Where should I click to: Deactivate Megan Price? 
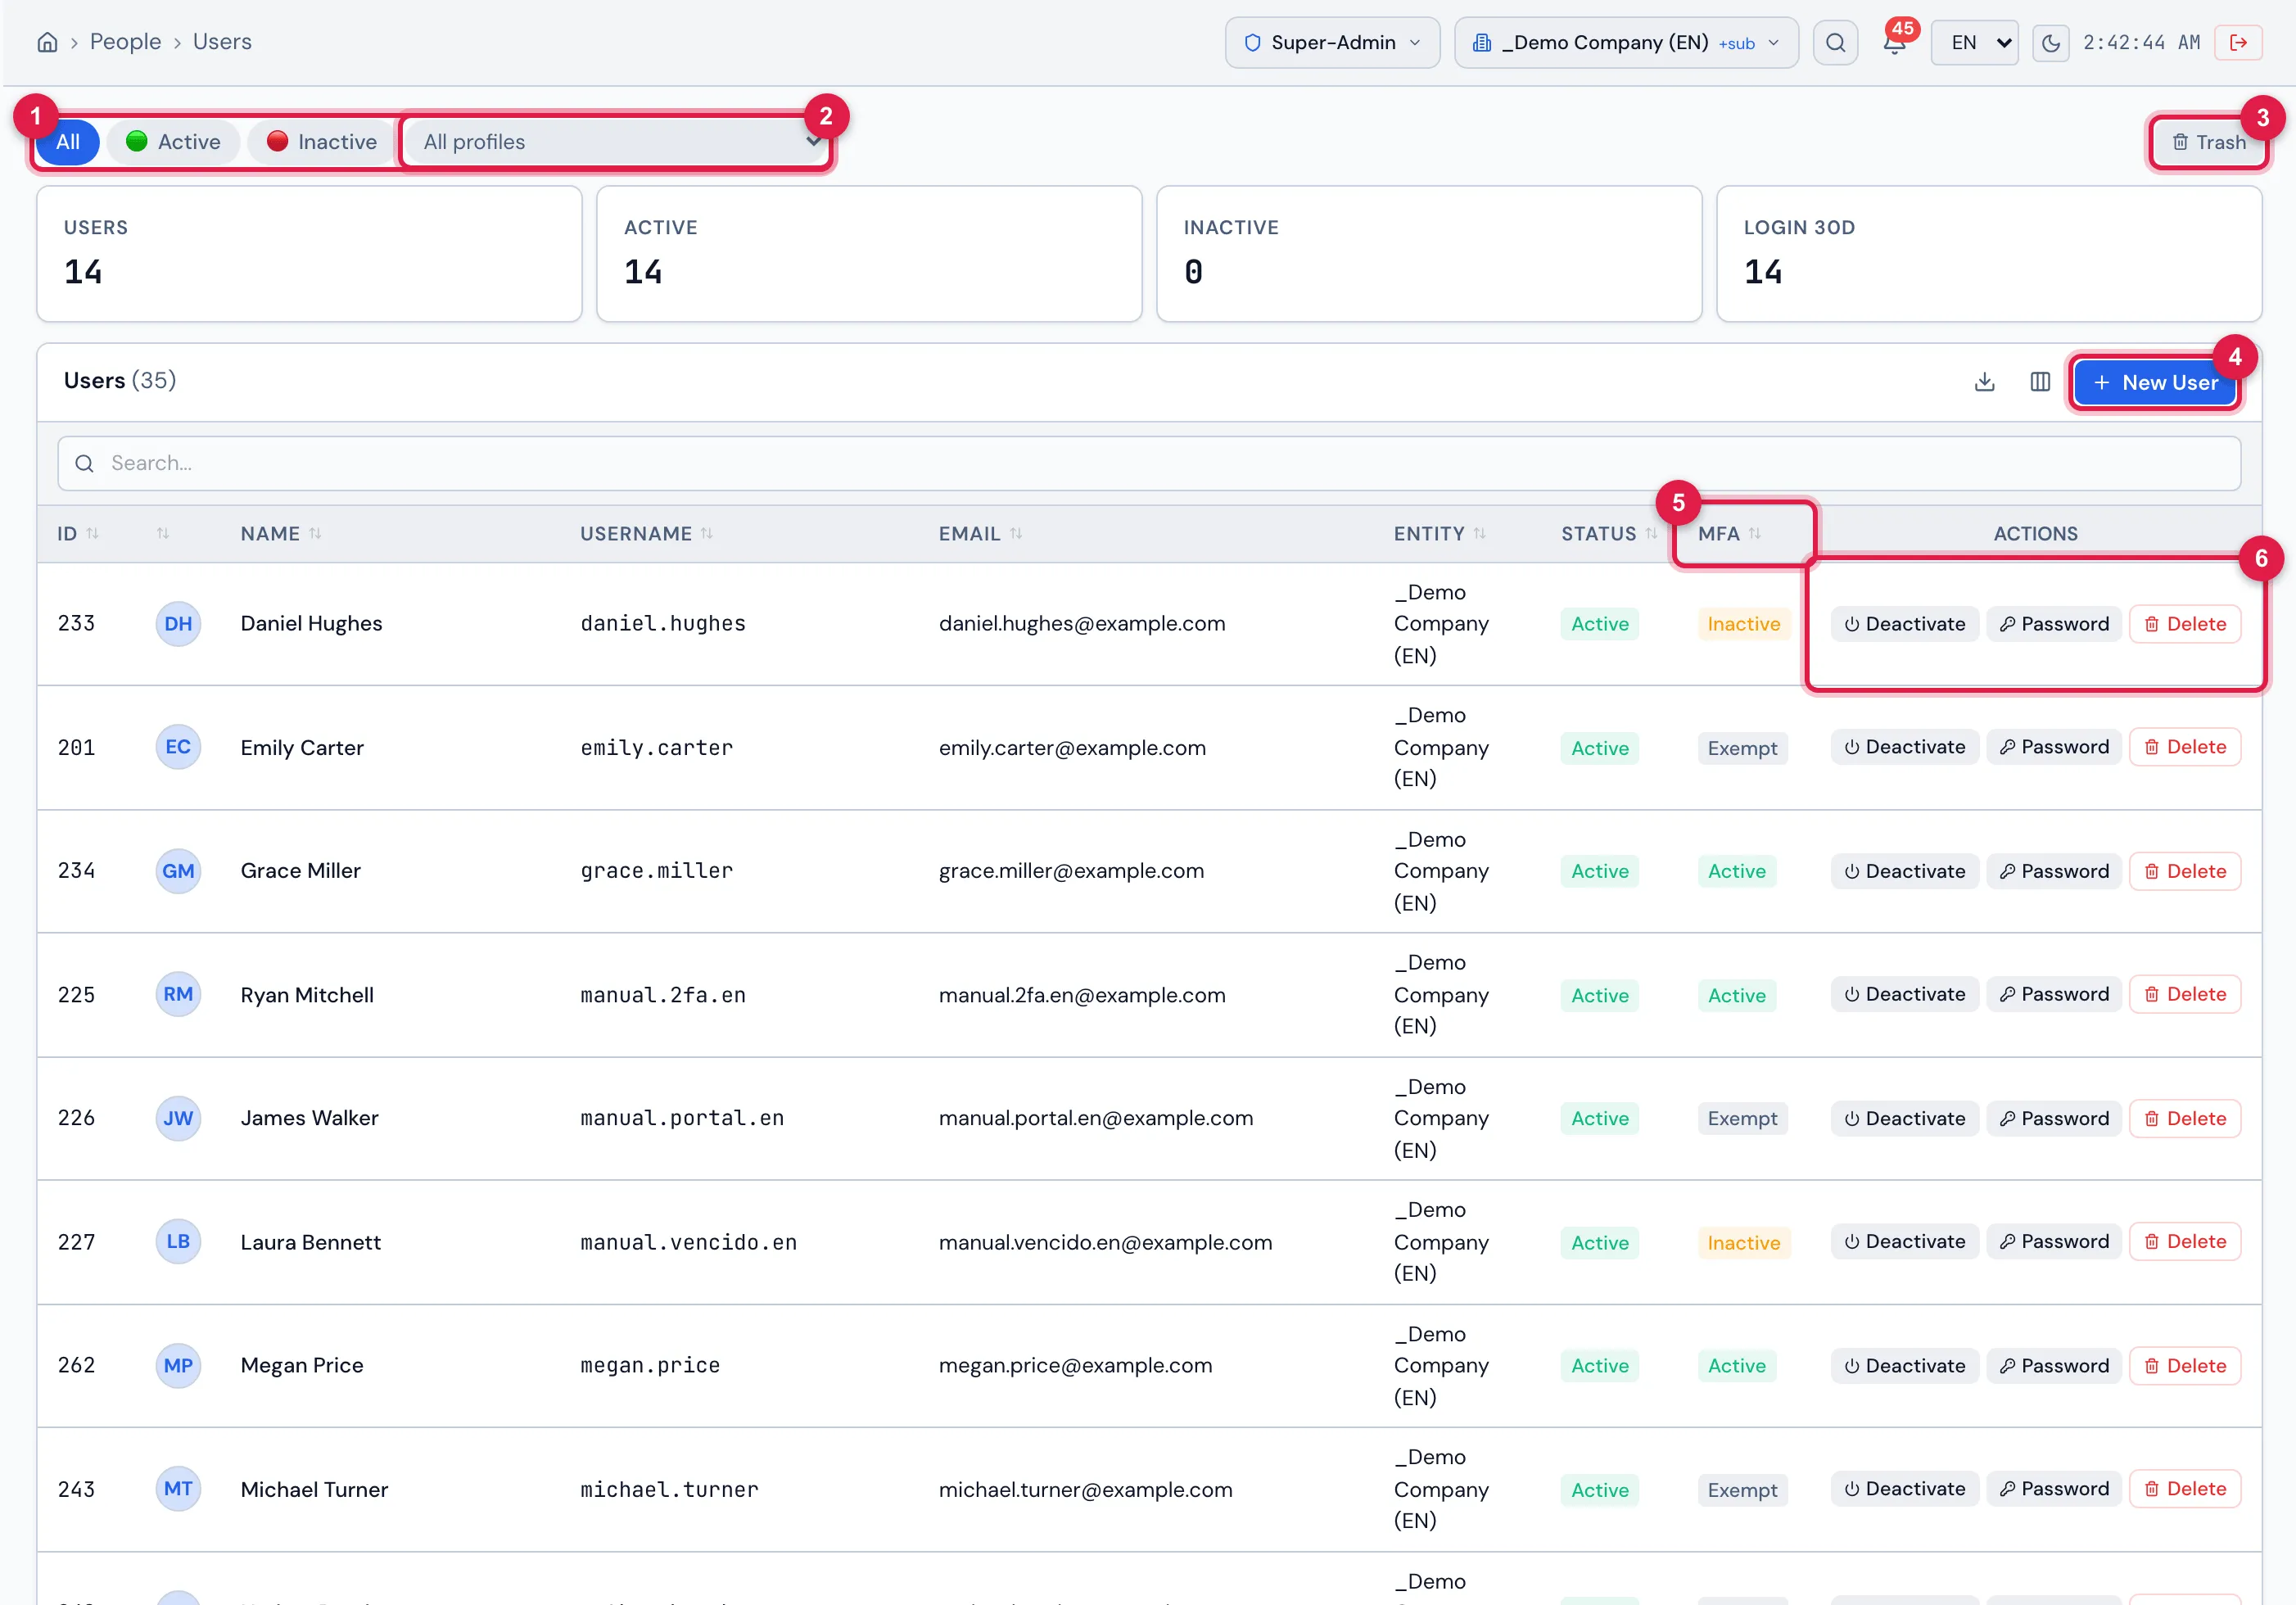[1904, 1365]
